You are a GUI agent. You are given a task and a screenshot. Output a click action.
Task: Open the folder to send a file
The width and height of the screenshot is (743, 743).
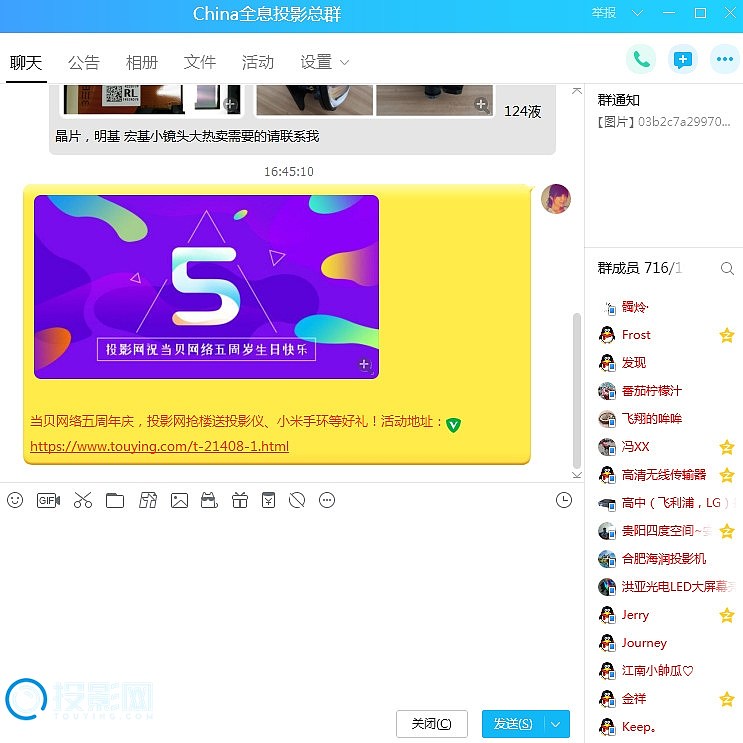(115, 500)
